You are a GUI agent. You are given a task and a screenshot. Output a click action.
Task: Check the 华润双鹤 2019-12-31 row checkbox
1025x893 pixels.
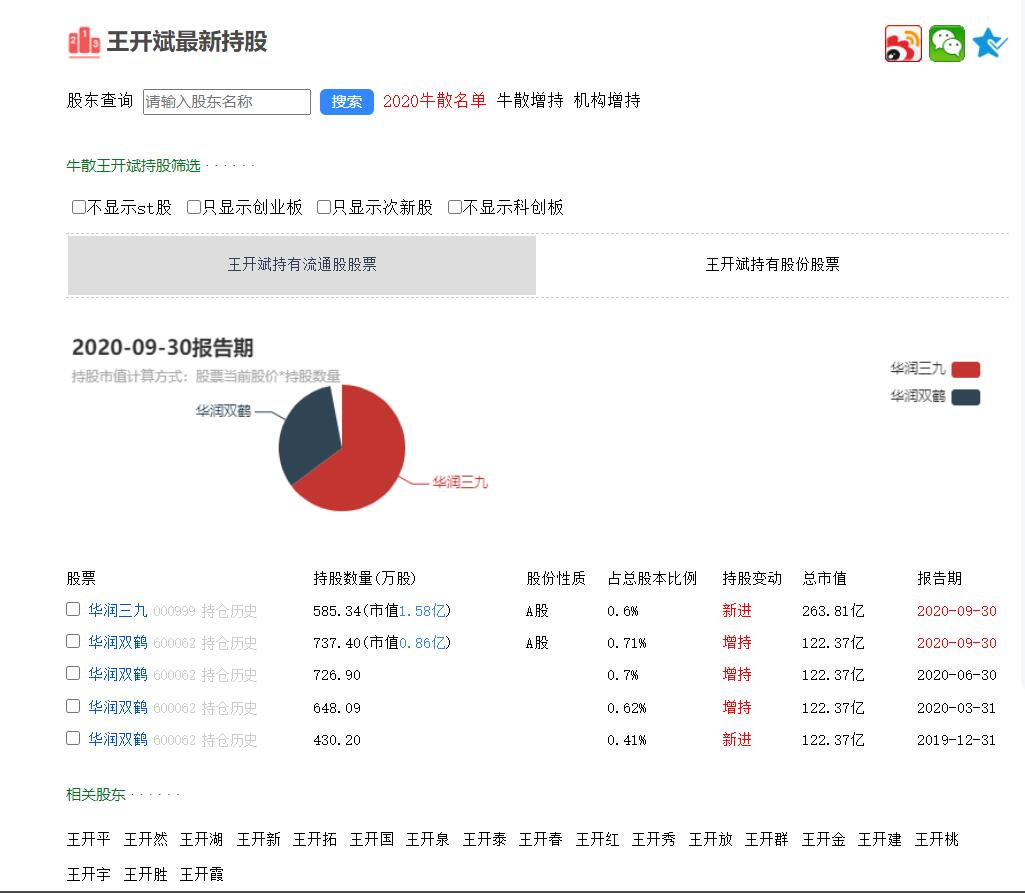click(x=73, y=738)
